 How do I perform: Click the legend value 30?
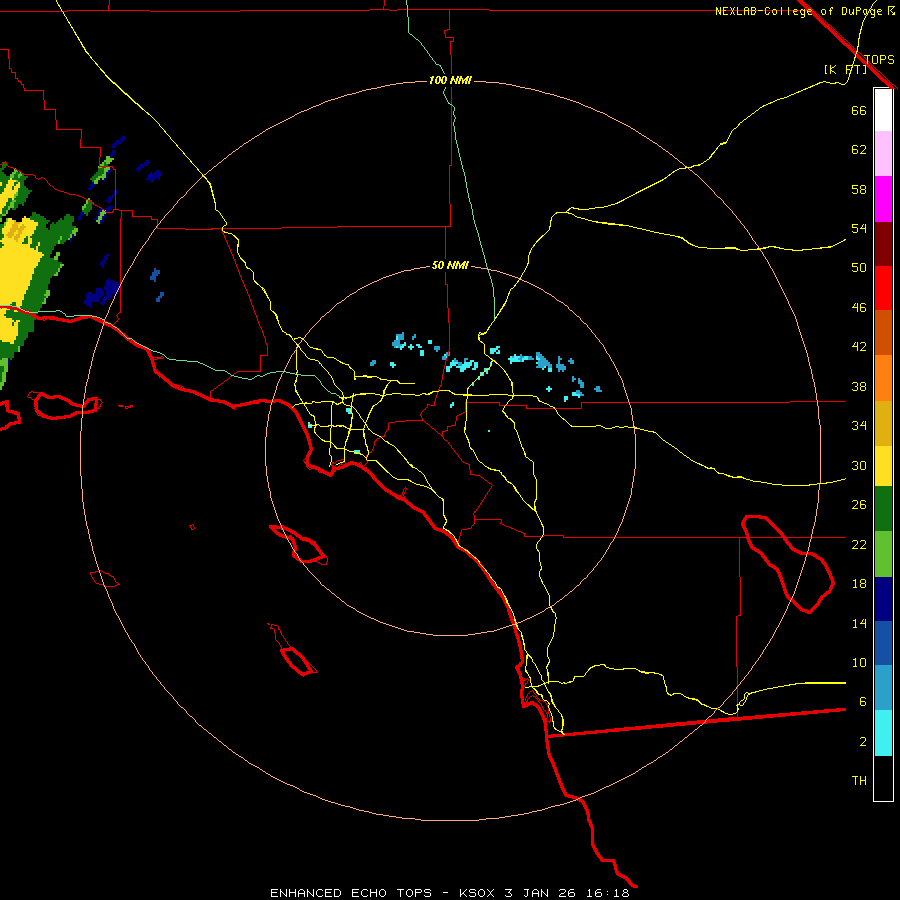coord(859,465)
